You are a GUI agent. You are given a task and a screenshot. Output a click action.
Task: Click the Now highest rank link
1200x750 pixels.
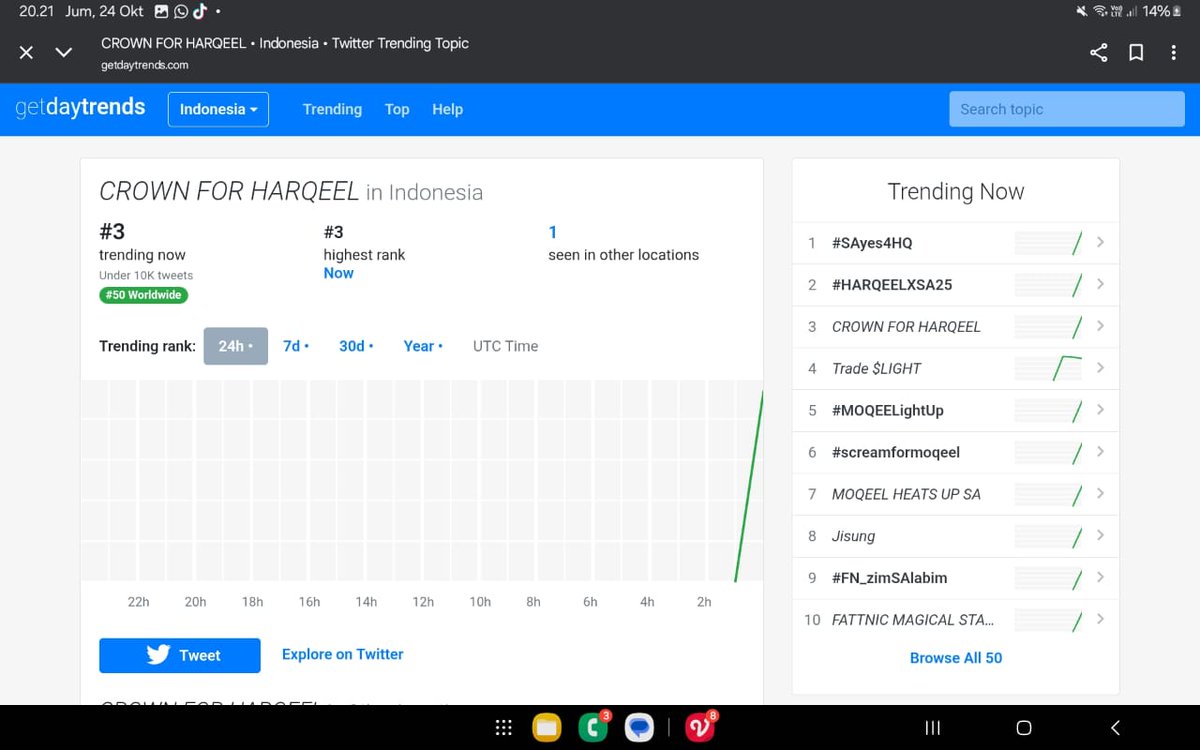(338, 273)
